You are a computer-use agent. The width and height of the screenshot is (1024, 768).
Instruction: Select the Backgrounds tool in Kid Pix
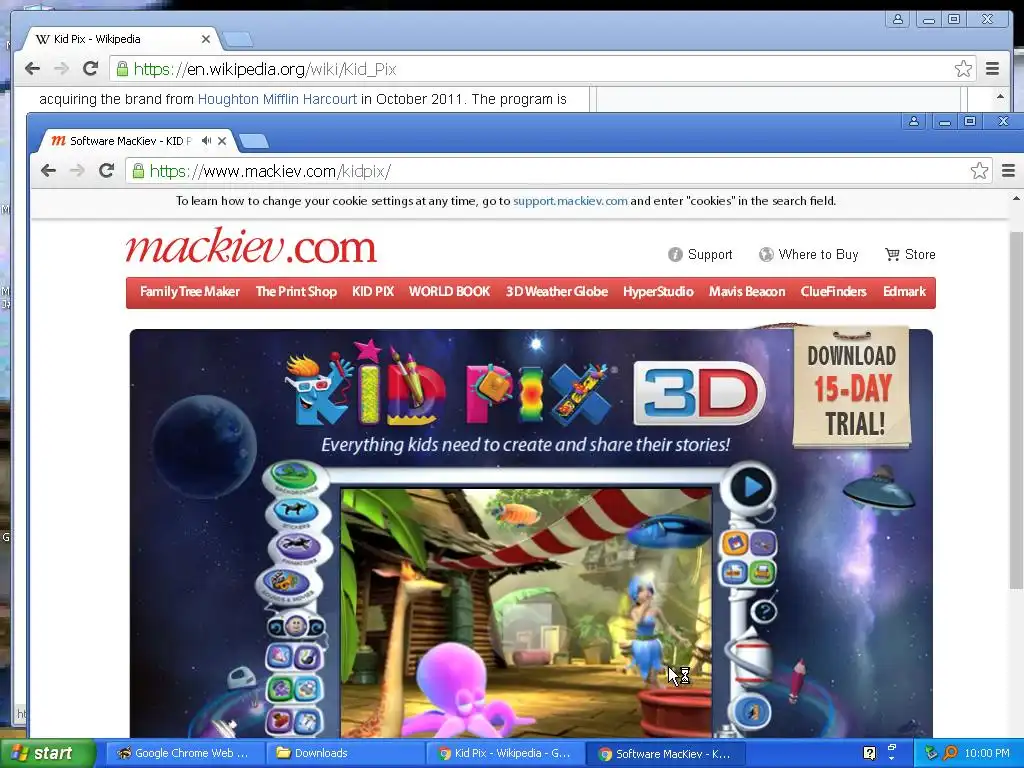pyautogui.click(x=293, y=477)
